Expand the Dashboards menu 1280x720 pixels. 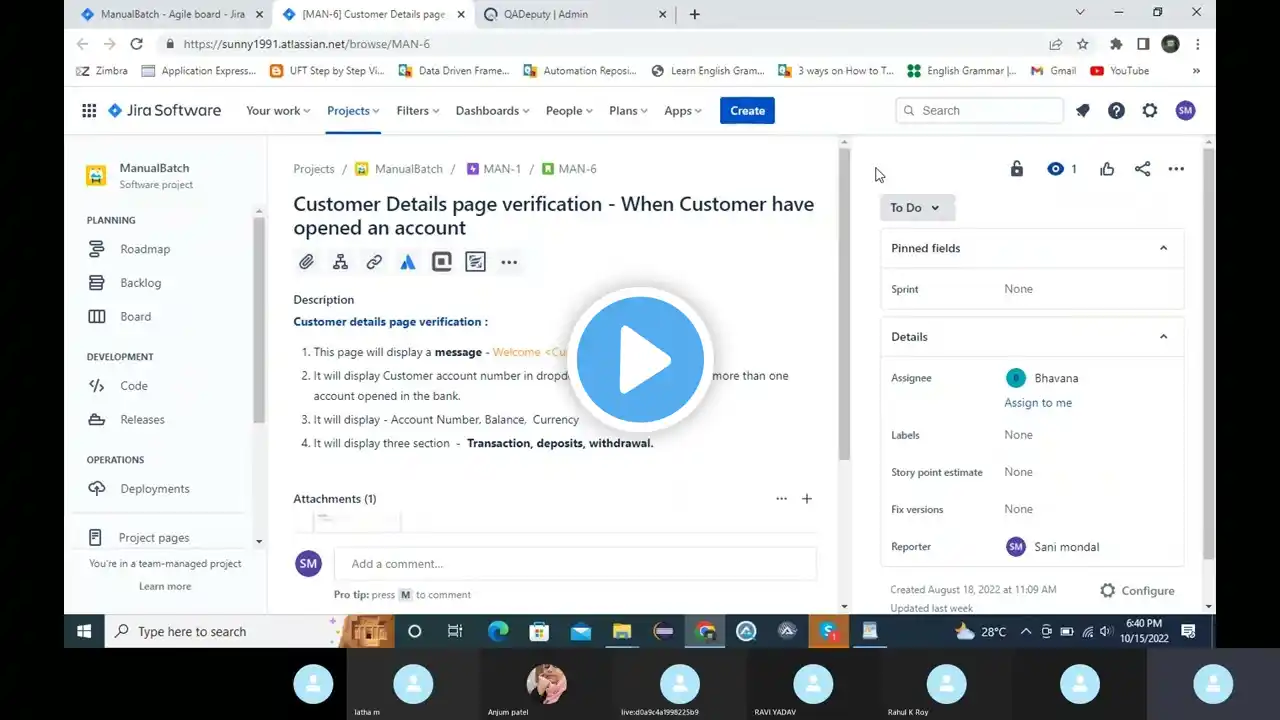[x=494, y=111]
